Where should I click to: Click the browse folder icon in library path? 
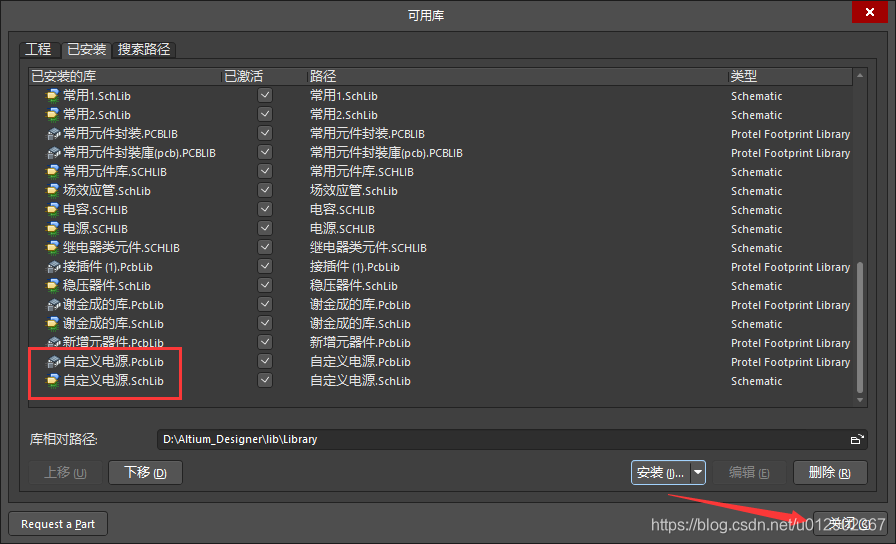coord(857,439)
